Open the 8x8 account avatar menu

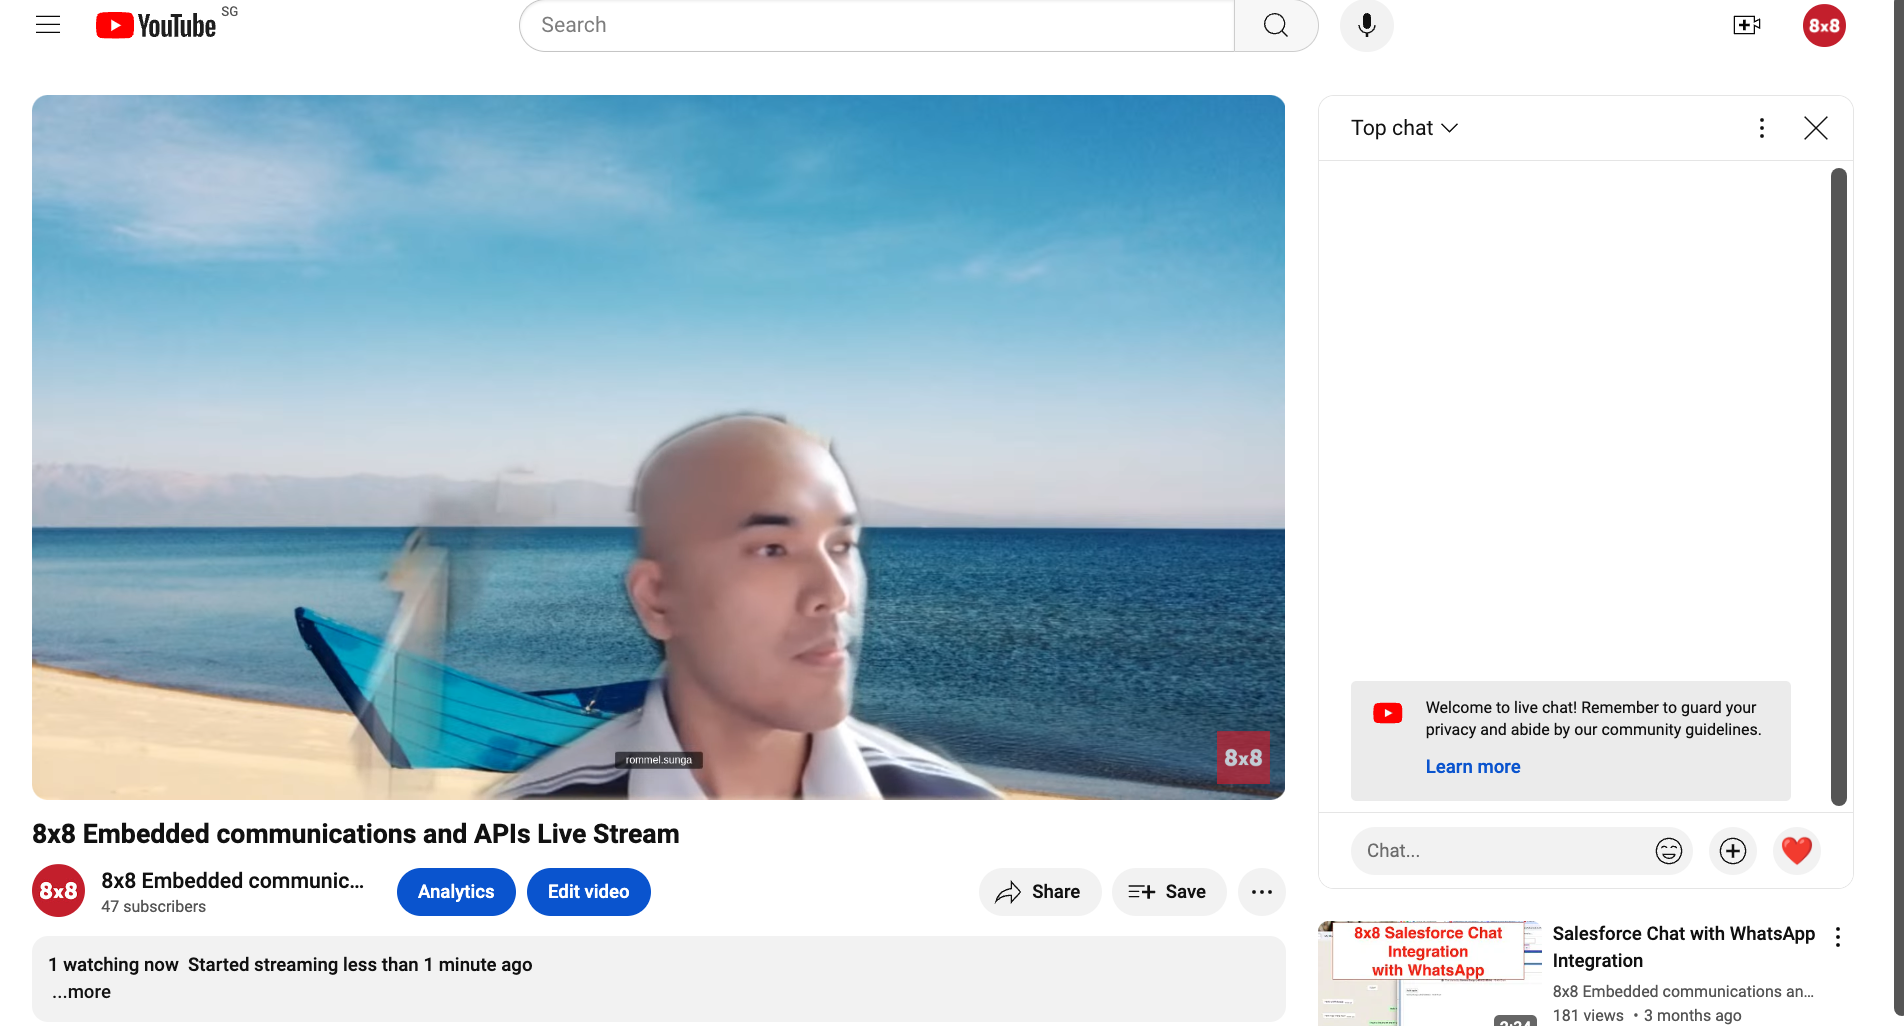(1823, 25)
